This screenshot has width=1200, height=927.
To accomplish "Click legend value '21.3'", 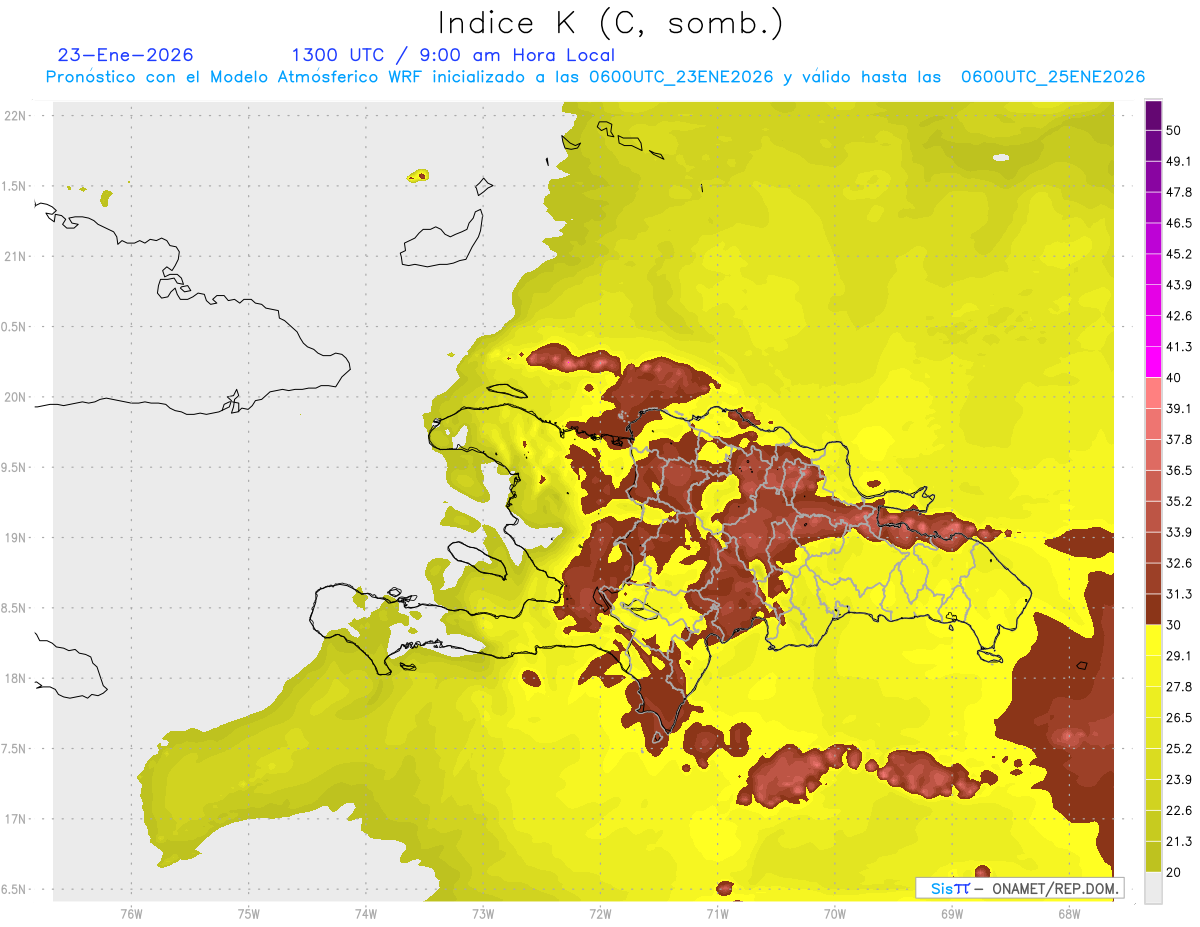I will pos(1179,842).
